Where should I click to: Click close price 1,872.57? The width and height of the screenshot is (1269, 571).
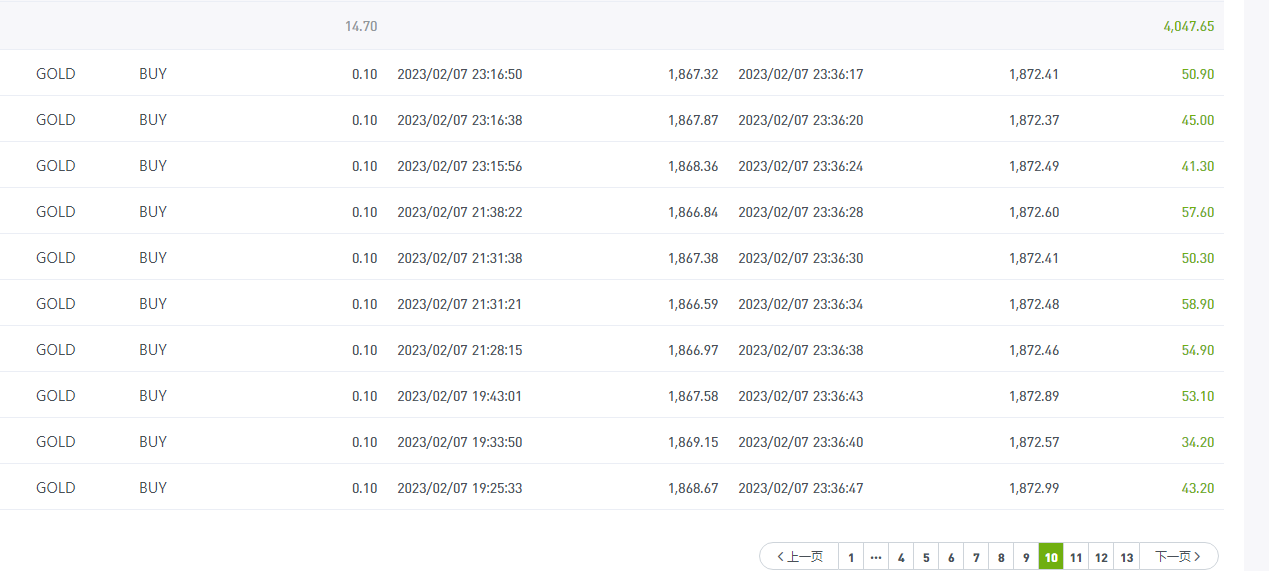(x=1034, y=442)
